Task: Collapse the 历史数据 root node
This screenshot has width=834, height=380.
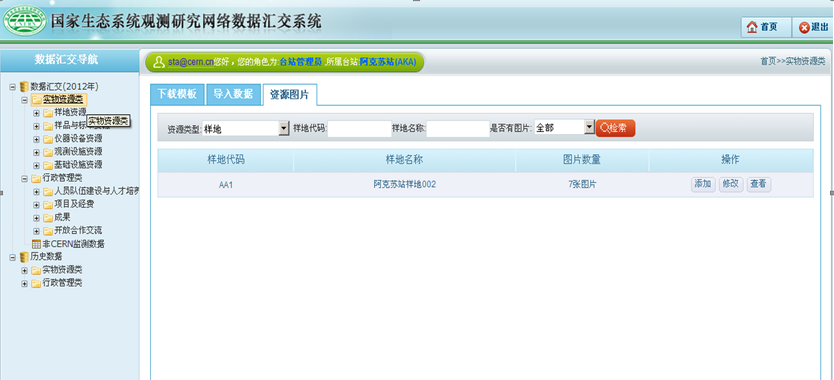Action: pyautogui.click(x=12, y=257)
